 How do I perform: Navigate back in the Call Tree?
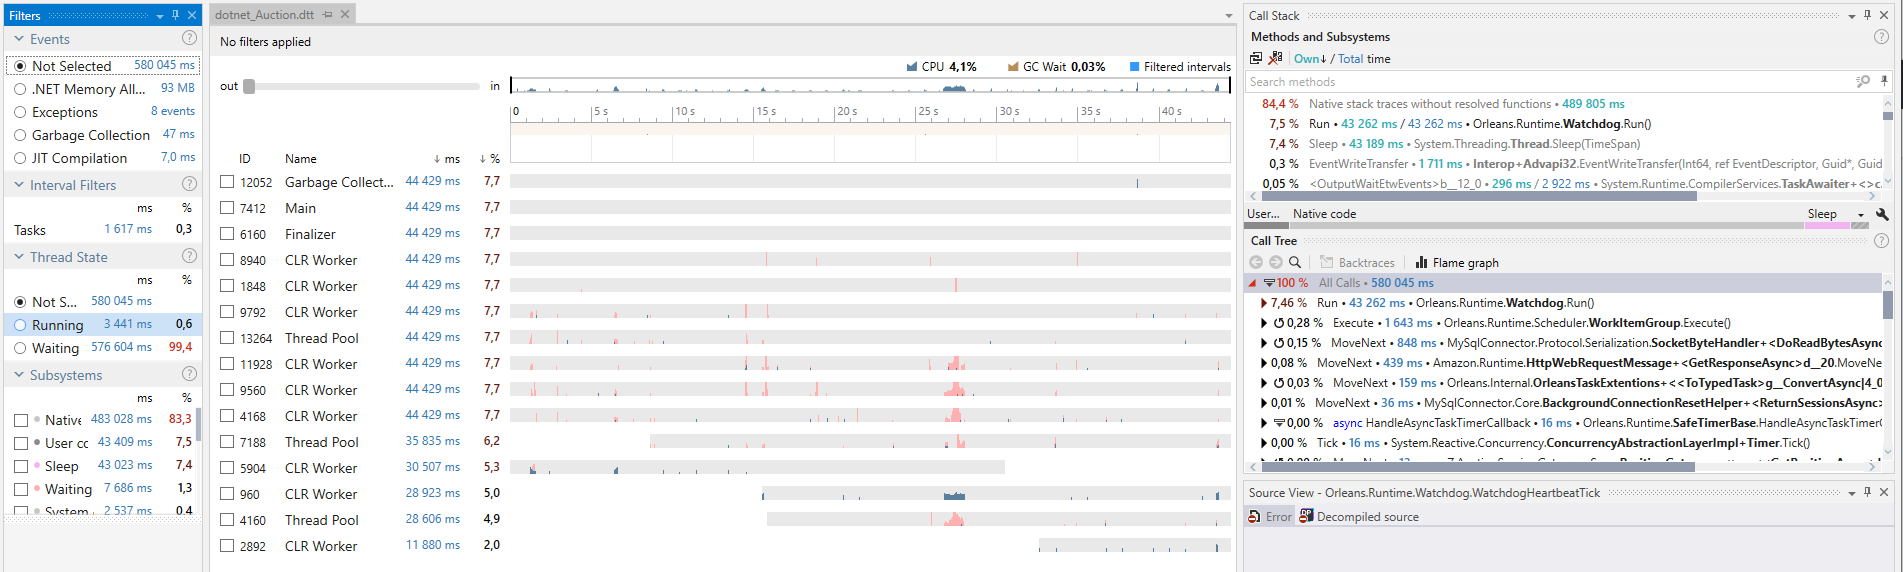click(x=1256, y=262)
